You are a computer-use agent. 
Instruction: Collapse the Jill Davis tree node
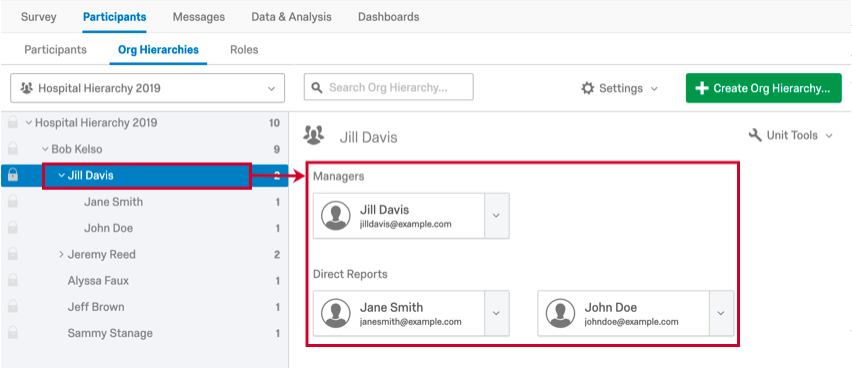(x=61, y=176)
